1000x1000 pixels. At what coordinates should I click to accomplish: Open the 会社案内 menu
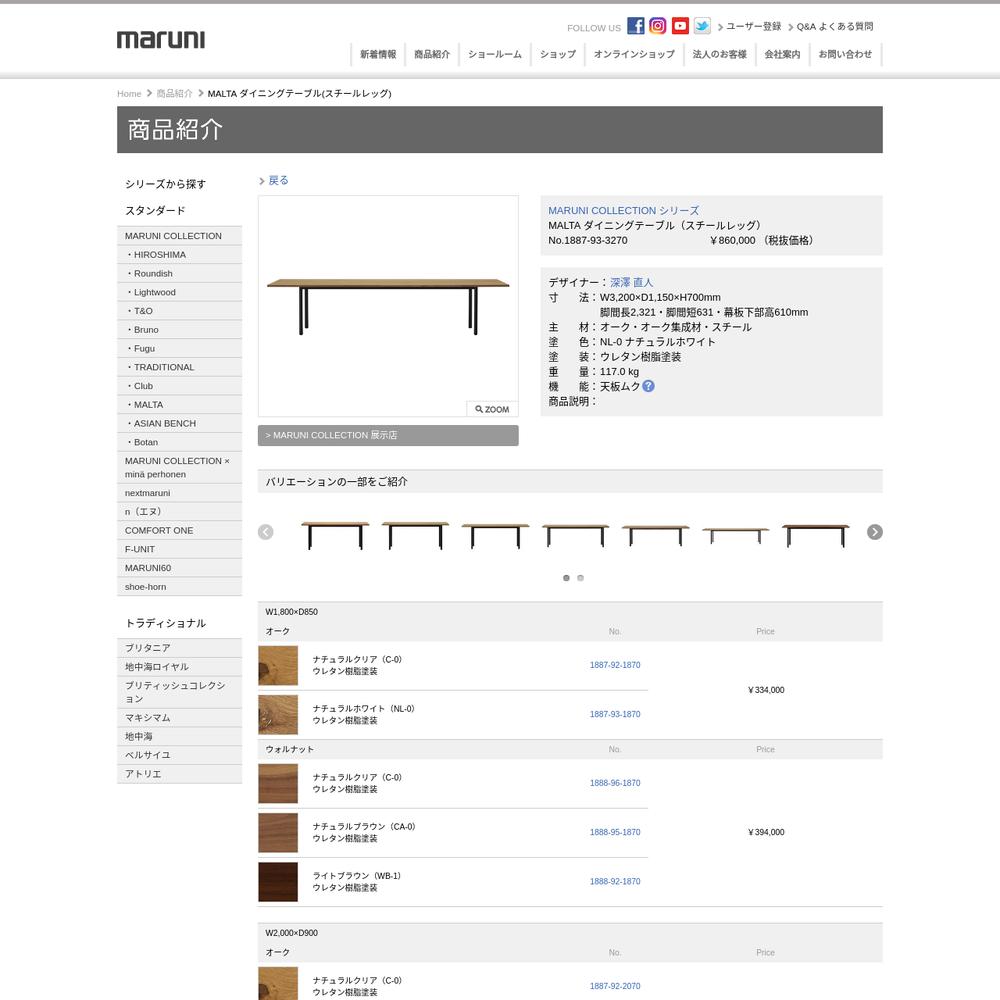(783, 54)
